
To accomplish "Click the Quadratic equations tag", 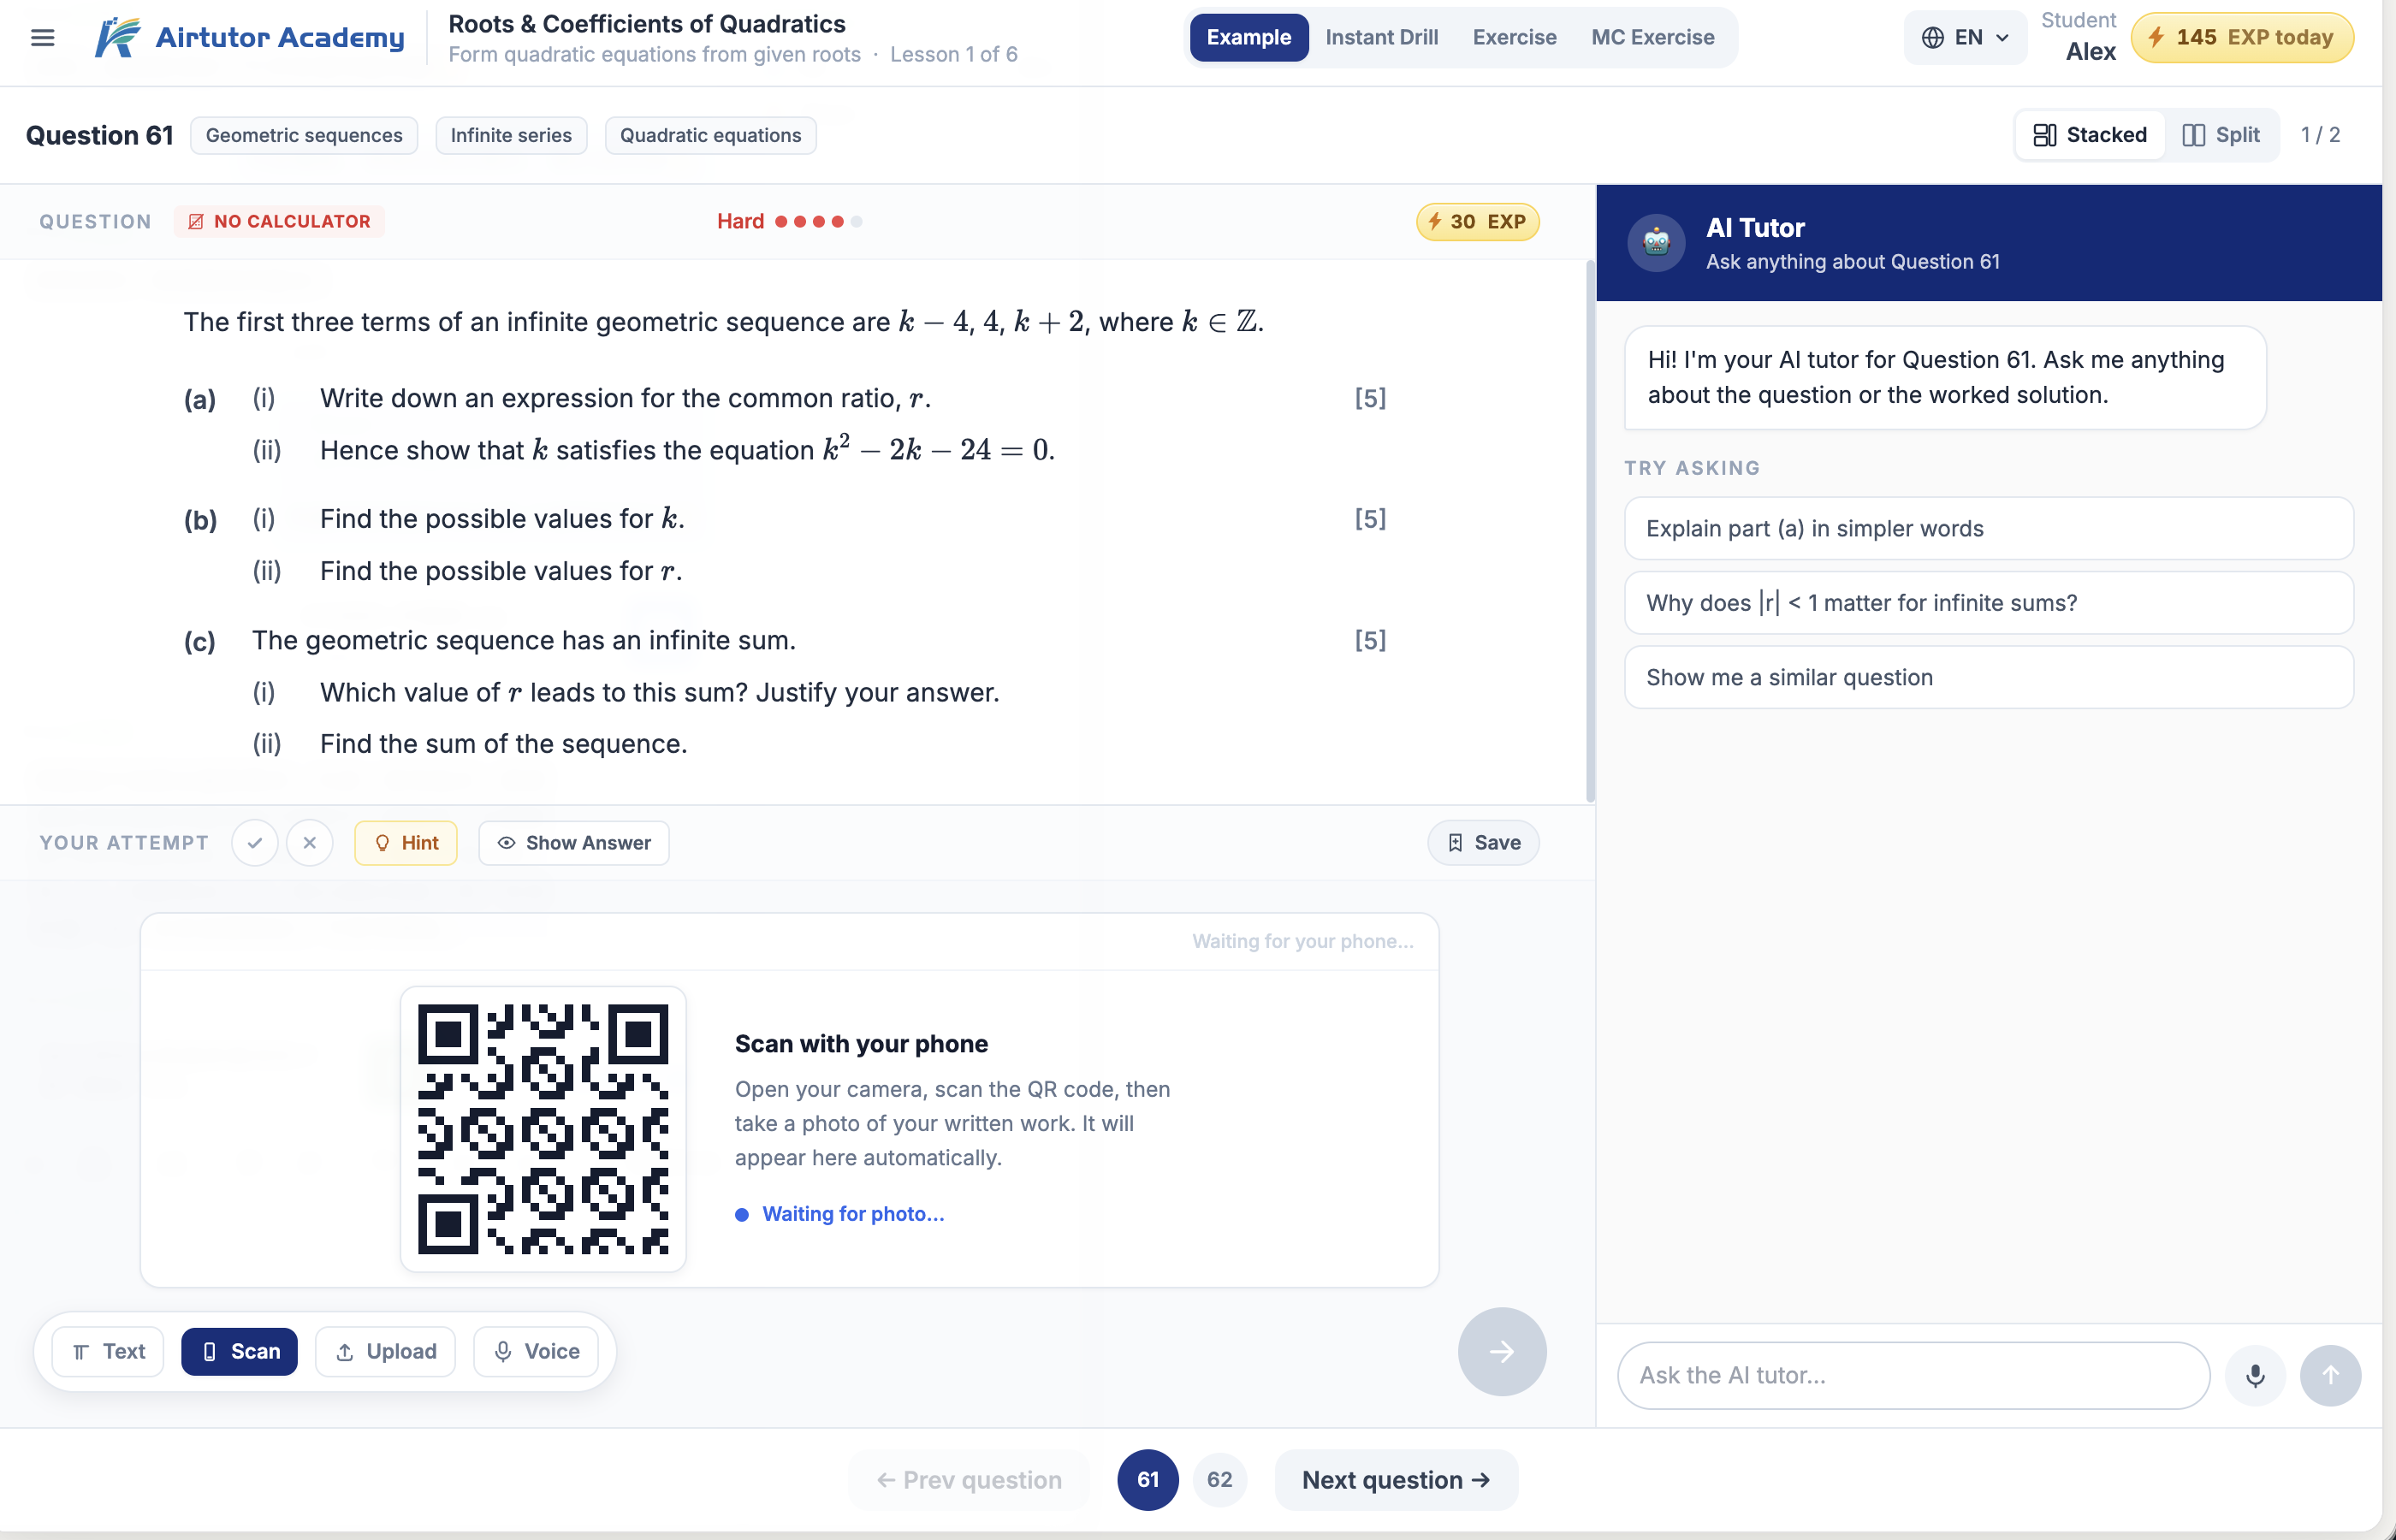I will pos(710,136).
